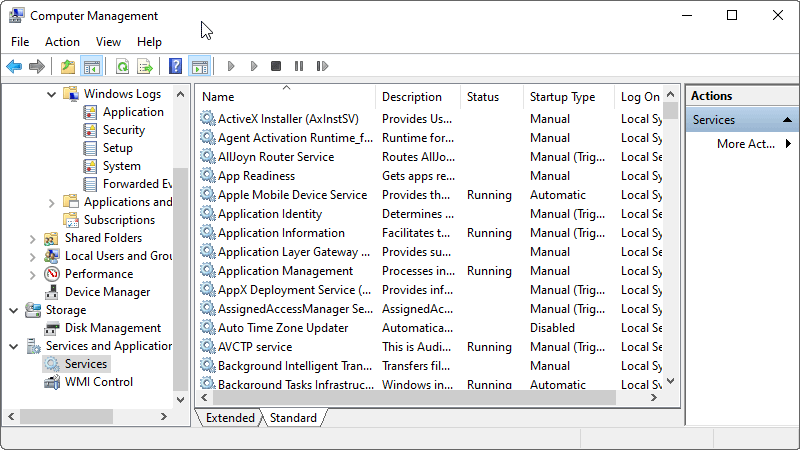Open Disk Management in the tree
800x450 pixels.
pos(113,328)
